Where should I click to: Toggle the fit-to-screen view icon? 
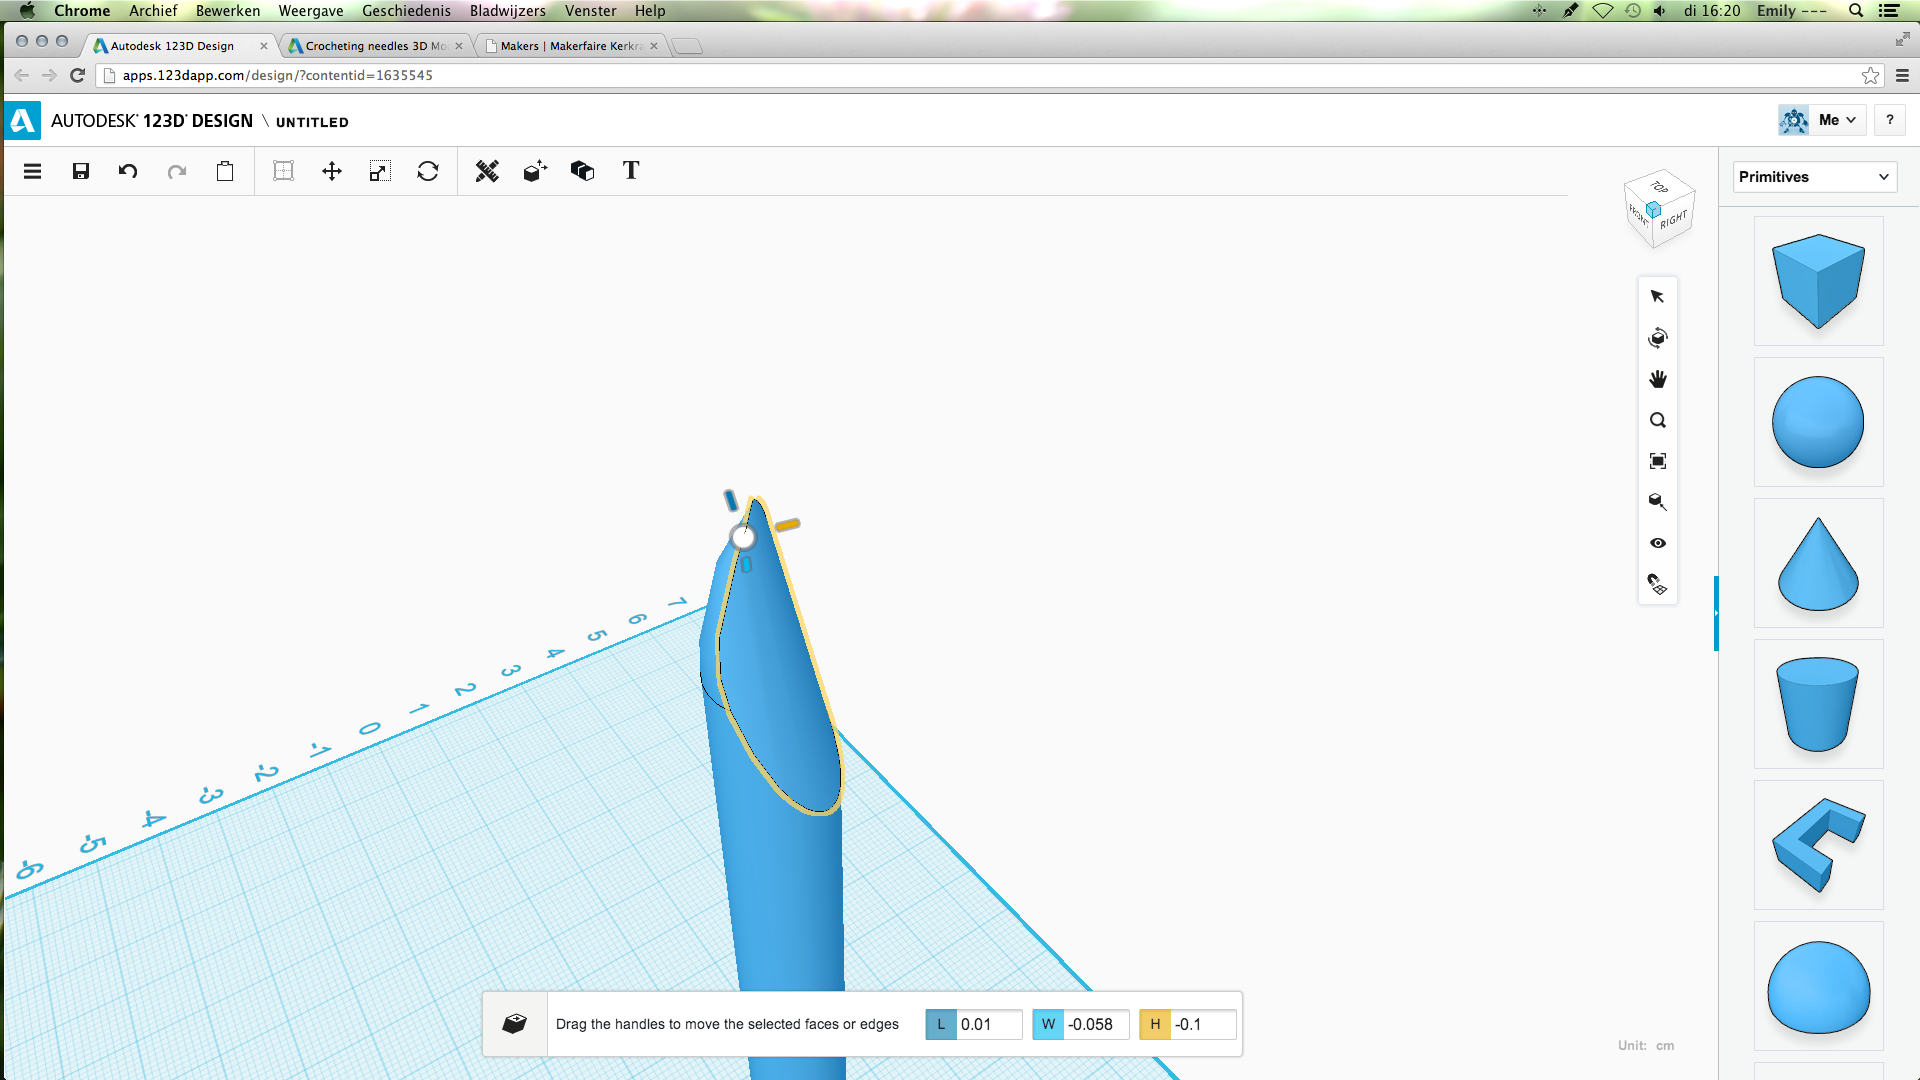pyautogui.click(x=1659, y=460)
